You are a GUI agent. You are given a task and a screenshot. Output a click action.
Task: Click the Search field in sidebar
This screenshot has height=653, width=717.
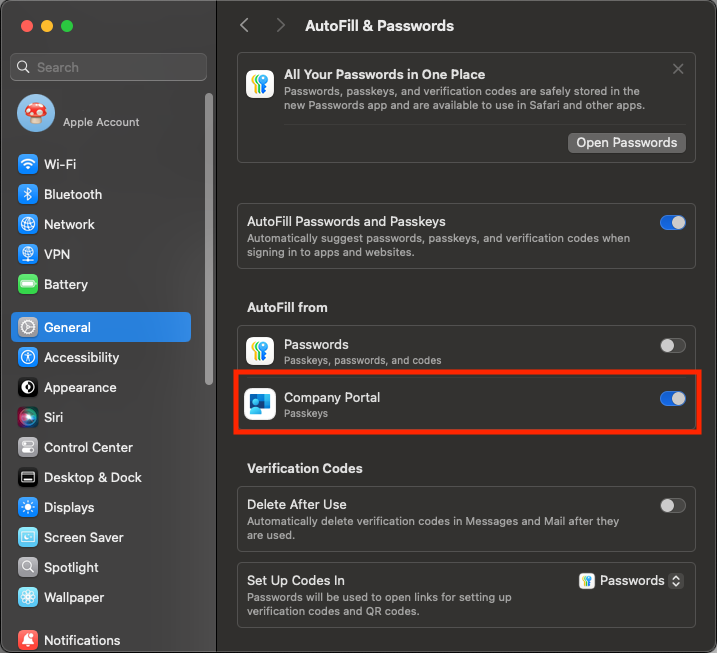pyautogui.click(x=110, y=67)
